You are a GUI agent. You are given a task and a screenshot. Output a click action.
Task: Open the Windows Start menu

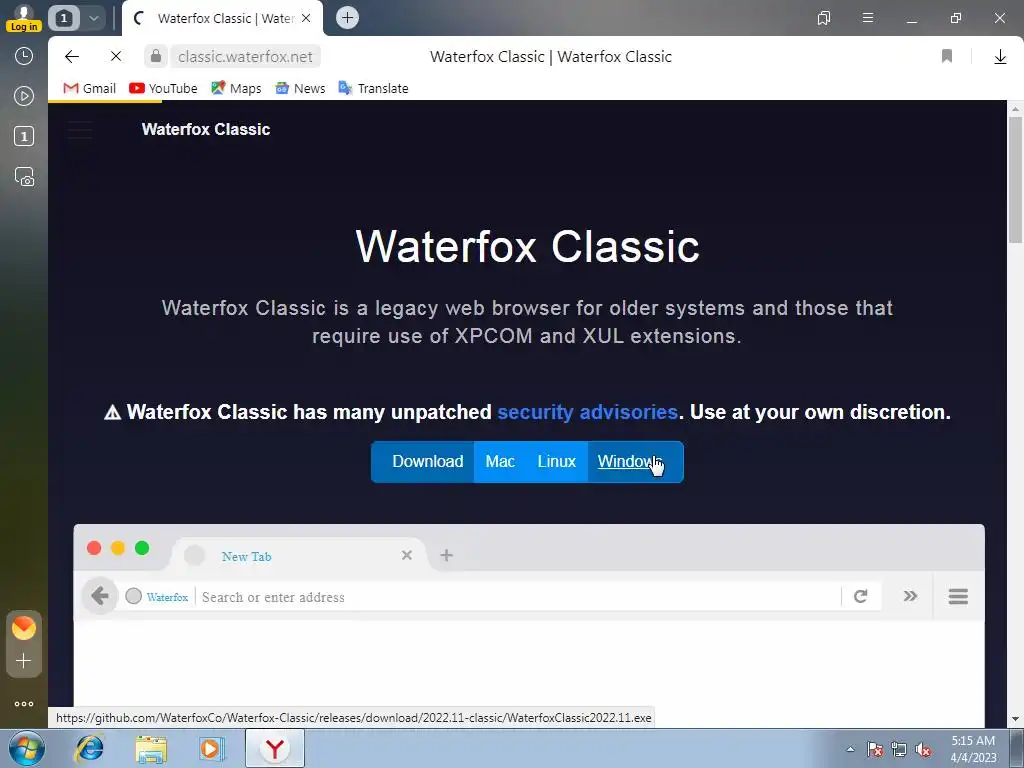pyautogui.click(x=25, y=748)
